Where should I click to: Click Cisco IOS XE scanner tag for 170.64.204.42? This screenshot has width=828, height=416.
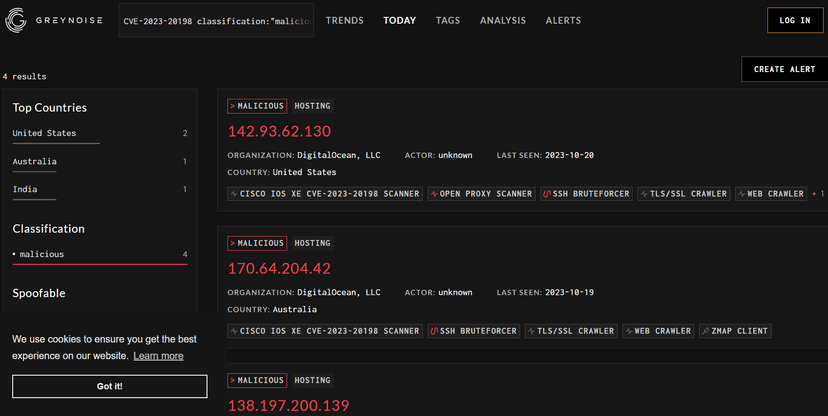[x=325, y=331]
